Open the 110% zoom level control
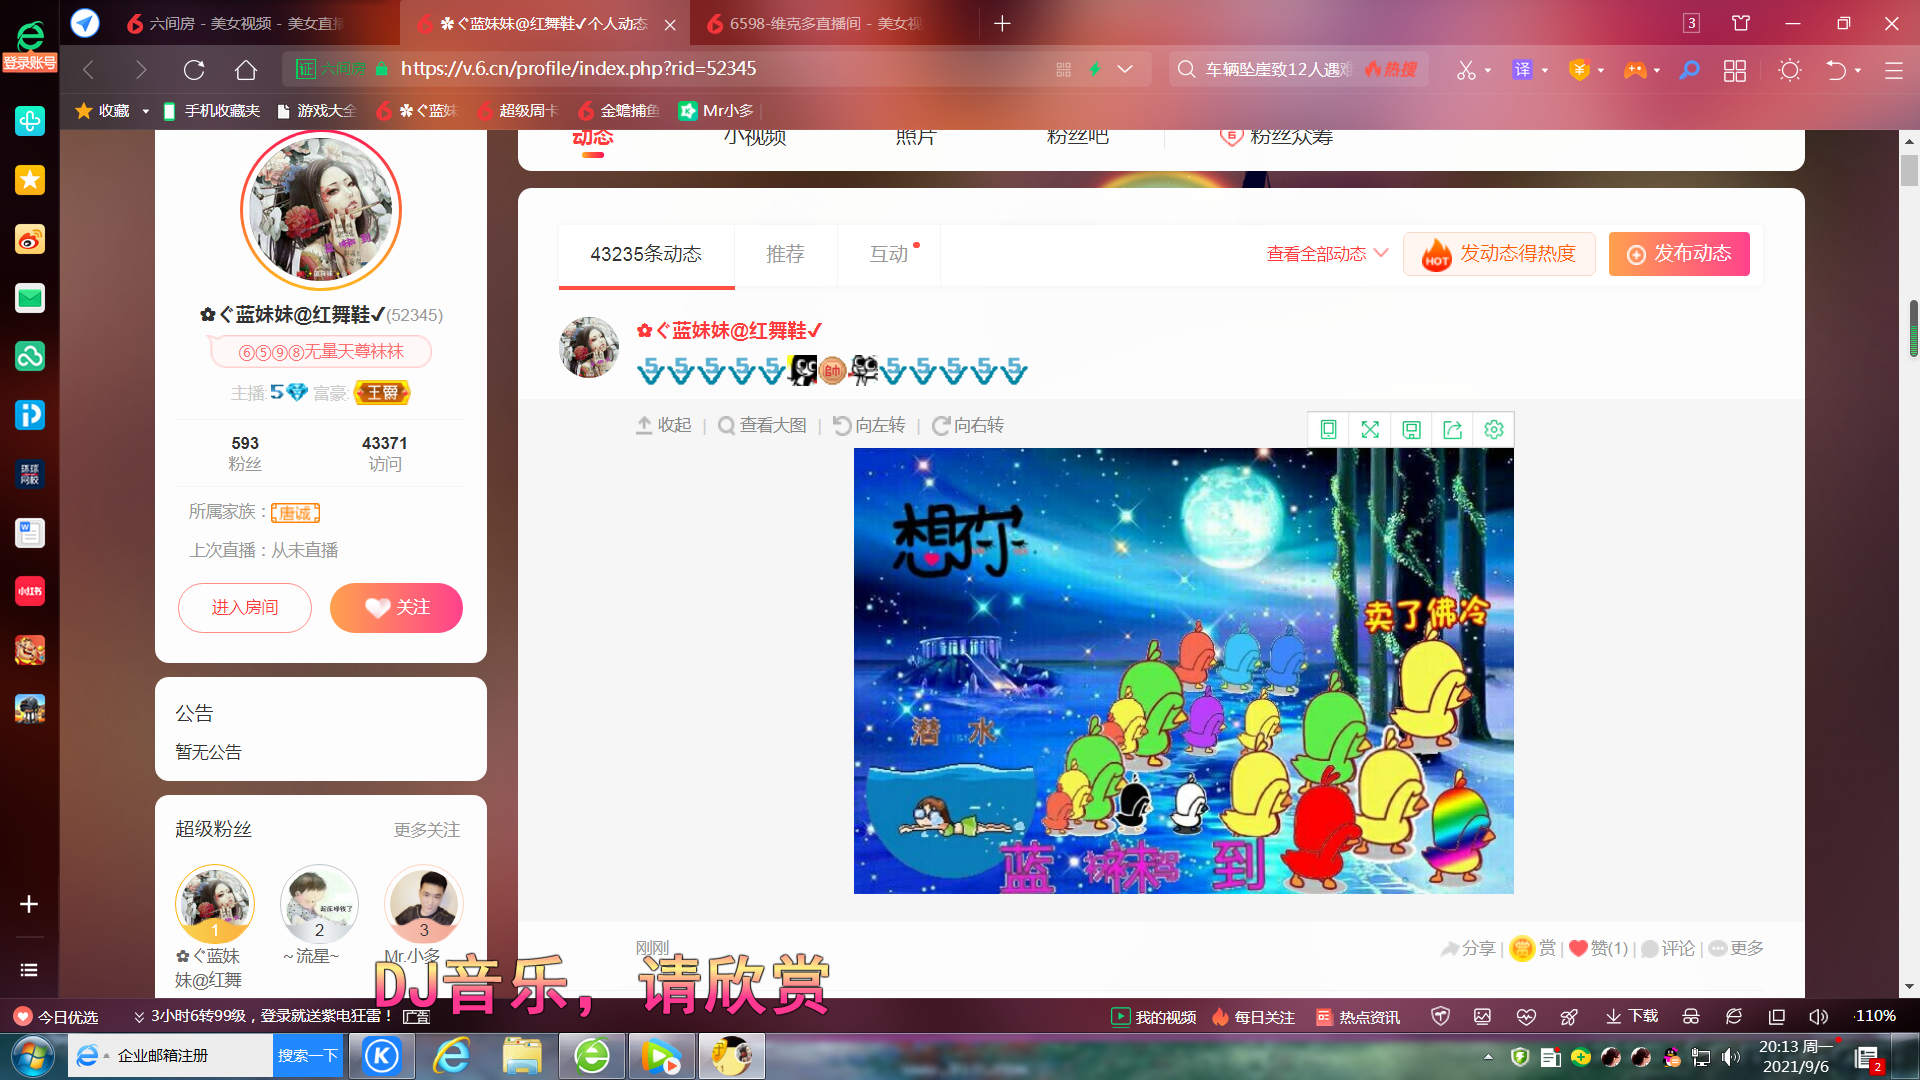1920x1080 pixels. tap(1875, 1016)
